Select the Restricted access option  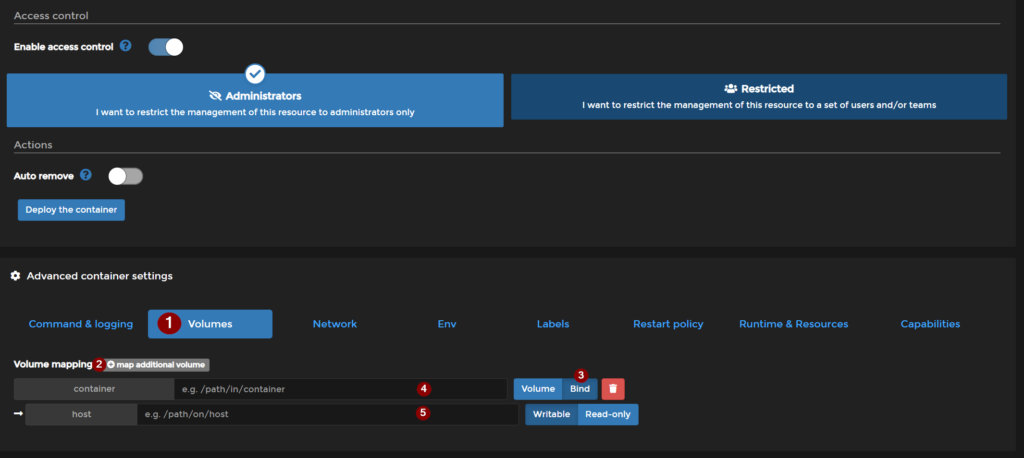point(758,96)
